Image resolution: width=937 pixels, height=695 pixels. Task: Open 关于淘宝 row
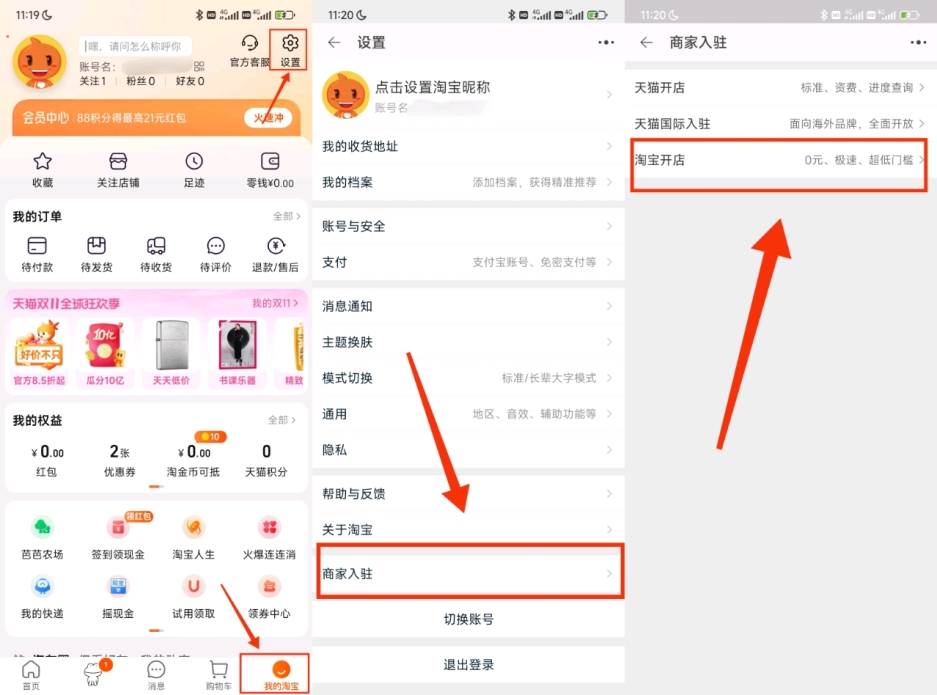[468, 530]
